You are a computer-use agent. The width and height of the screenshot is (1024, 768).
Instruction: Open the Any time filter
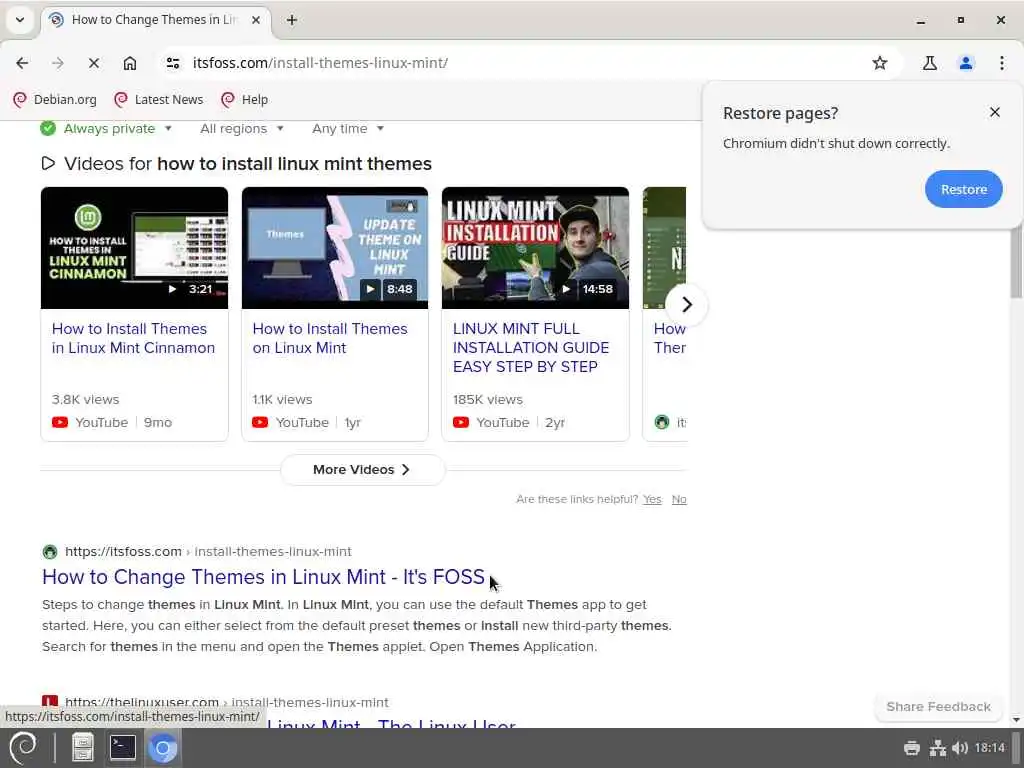point(347,129)
